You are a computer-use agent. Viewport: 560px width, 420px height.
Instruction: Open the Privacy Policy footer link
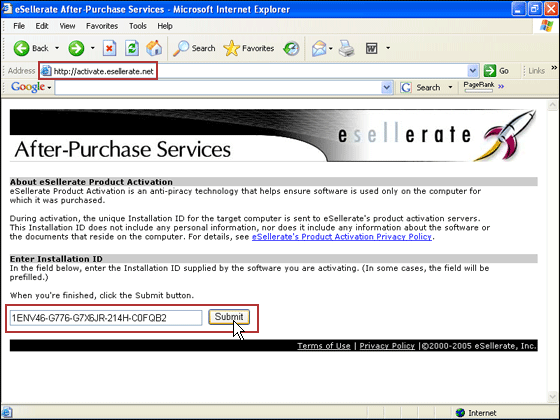(387, 346)
